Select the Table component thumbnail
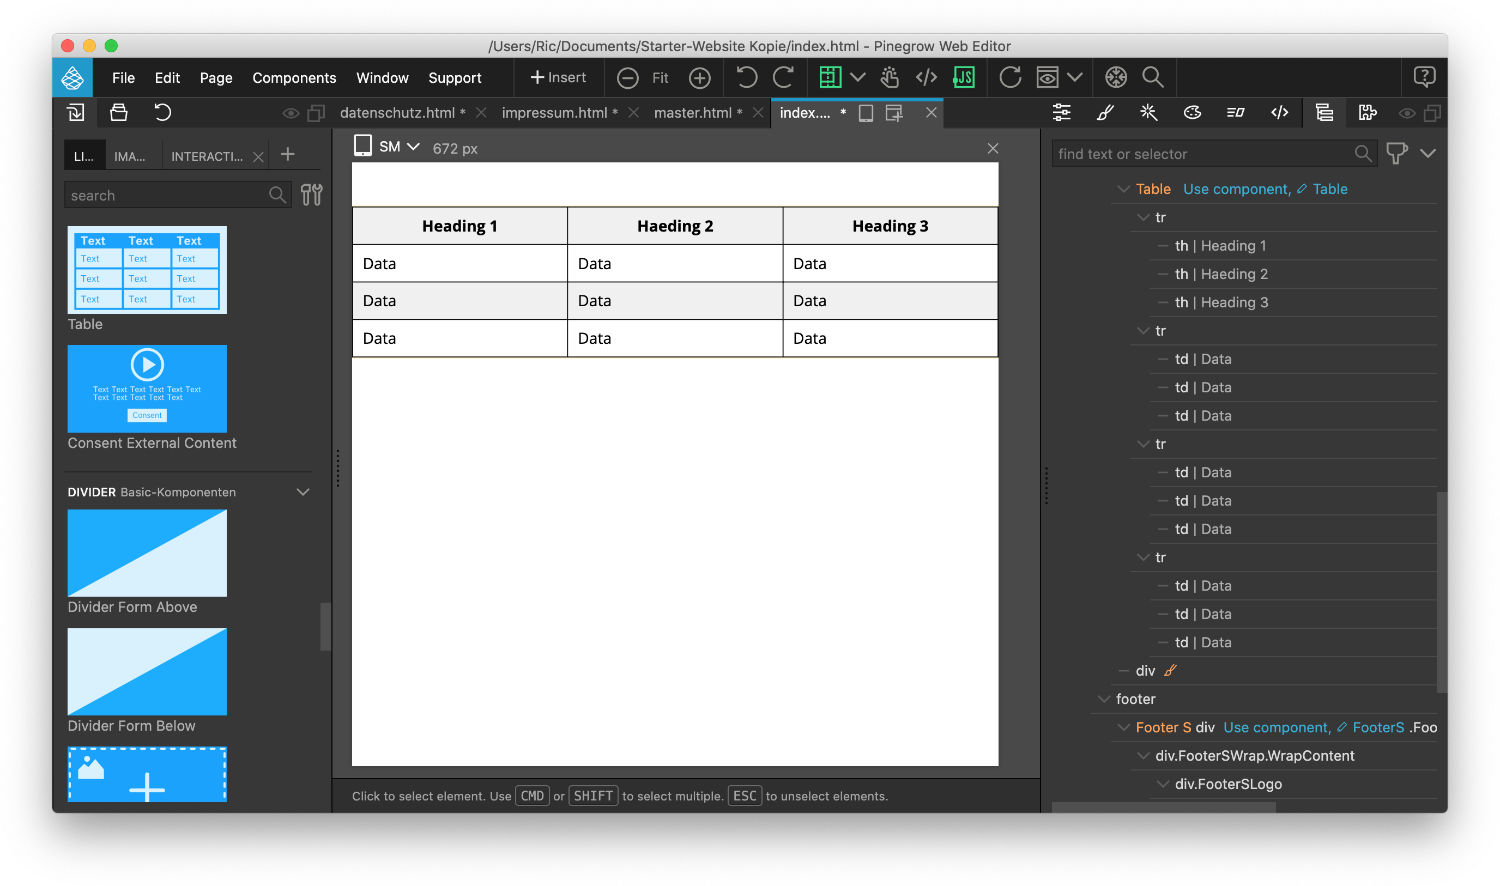1500x886 pixels. [147, 270]
